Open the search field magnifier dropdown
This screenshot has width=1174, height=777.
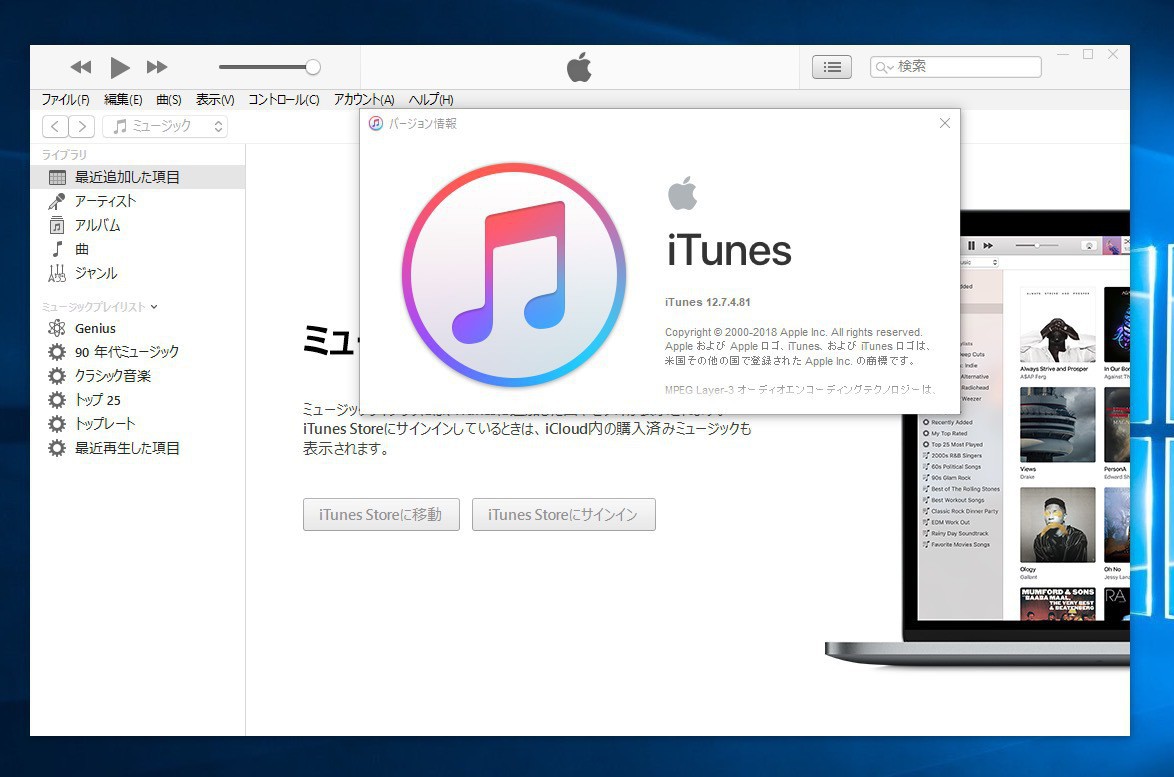coord(884,67)
